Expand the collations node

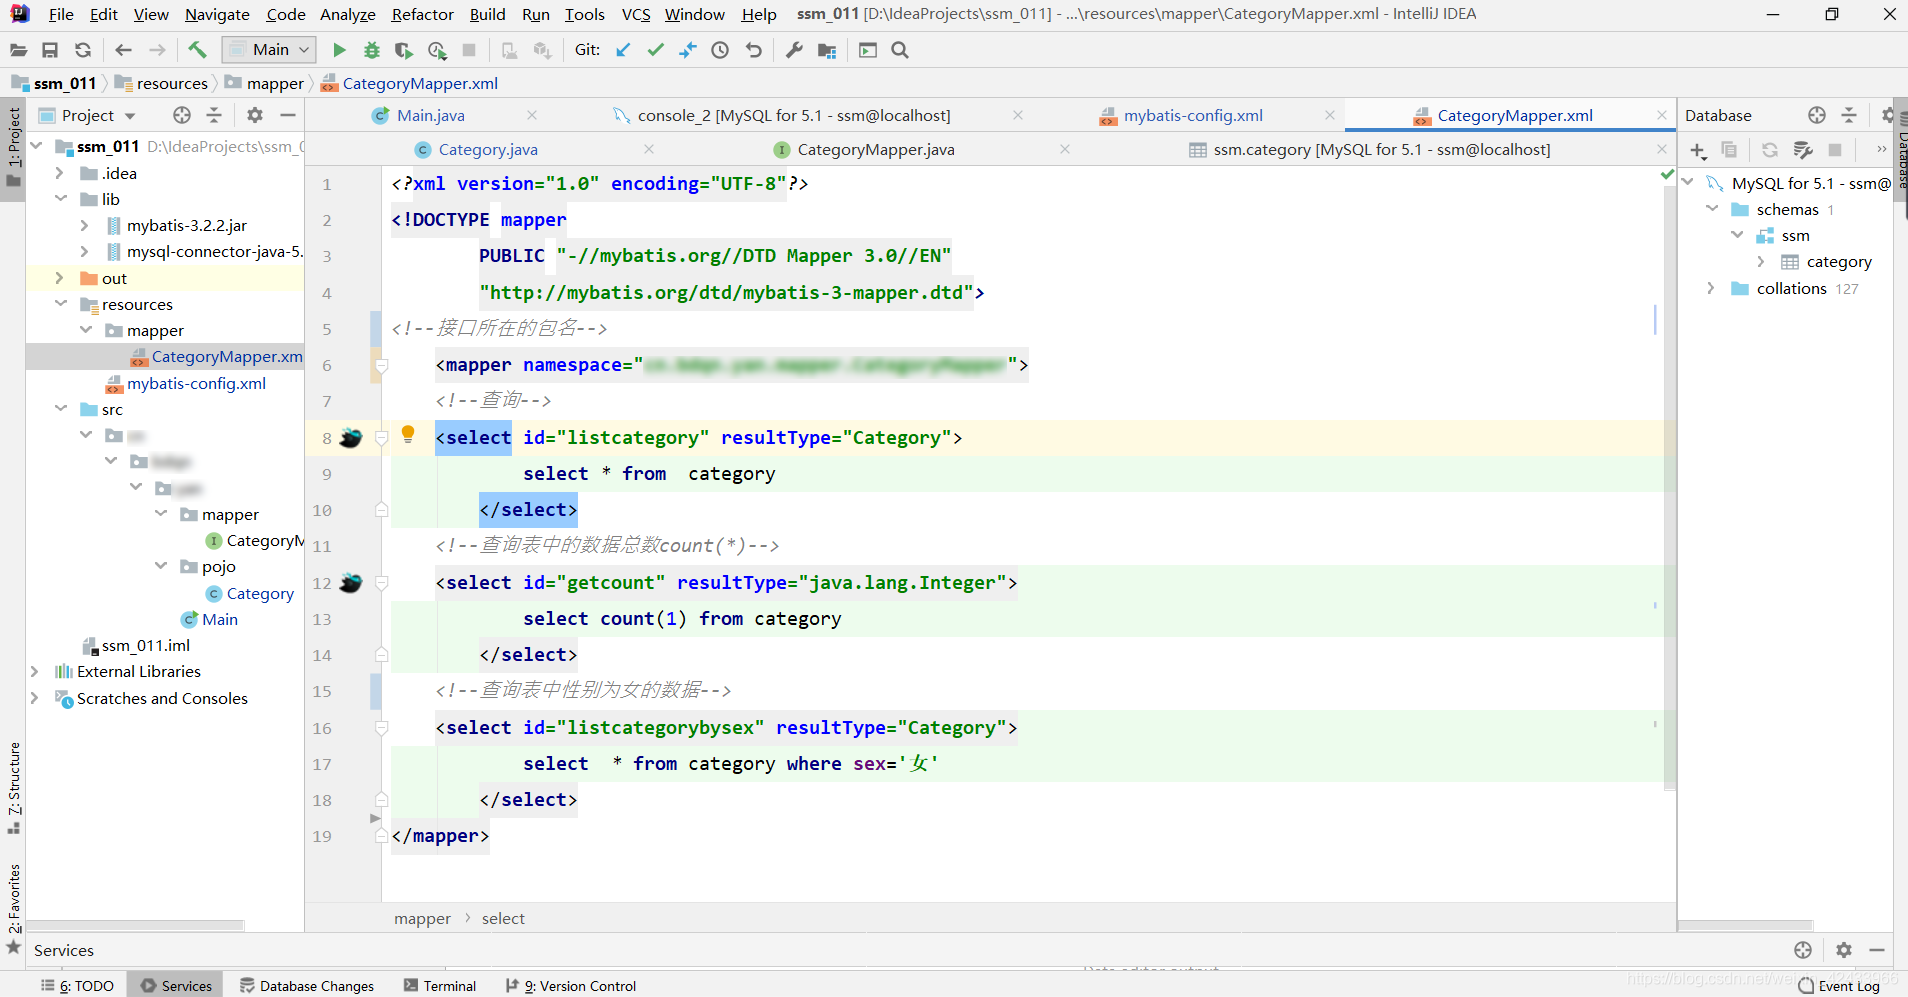pos(1711,288)
